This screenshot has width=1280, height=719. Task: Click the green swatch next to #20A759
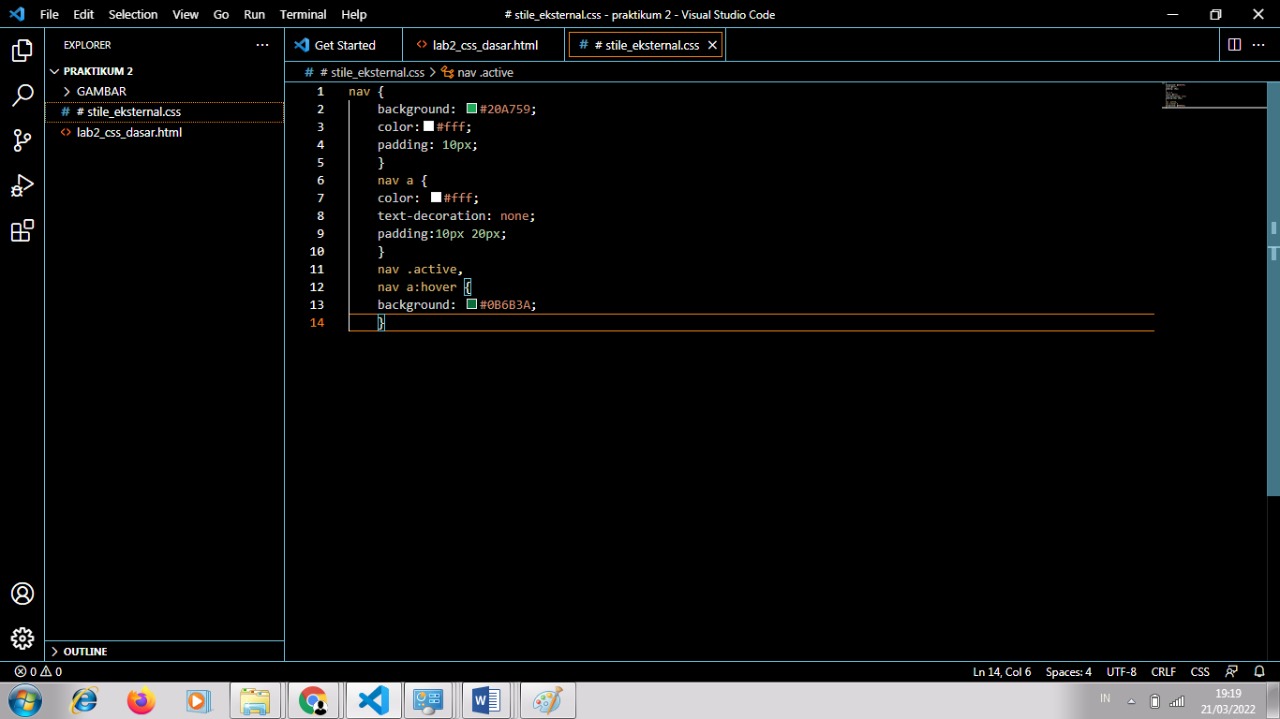[471, 108]
